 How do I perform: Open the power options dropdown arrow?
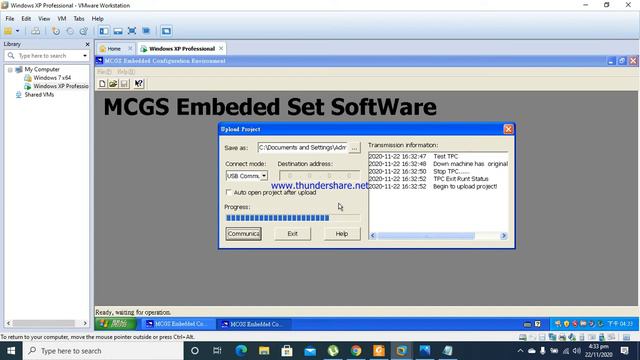18,31
